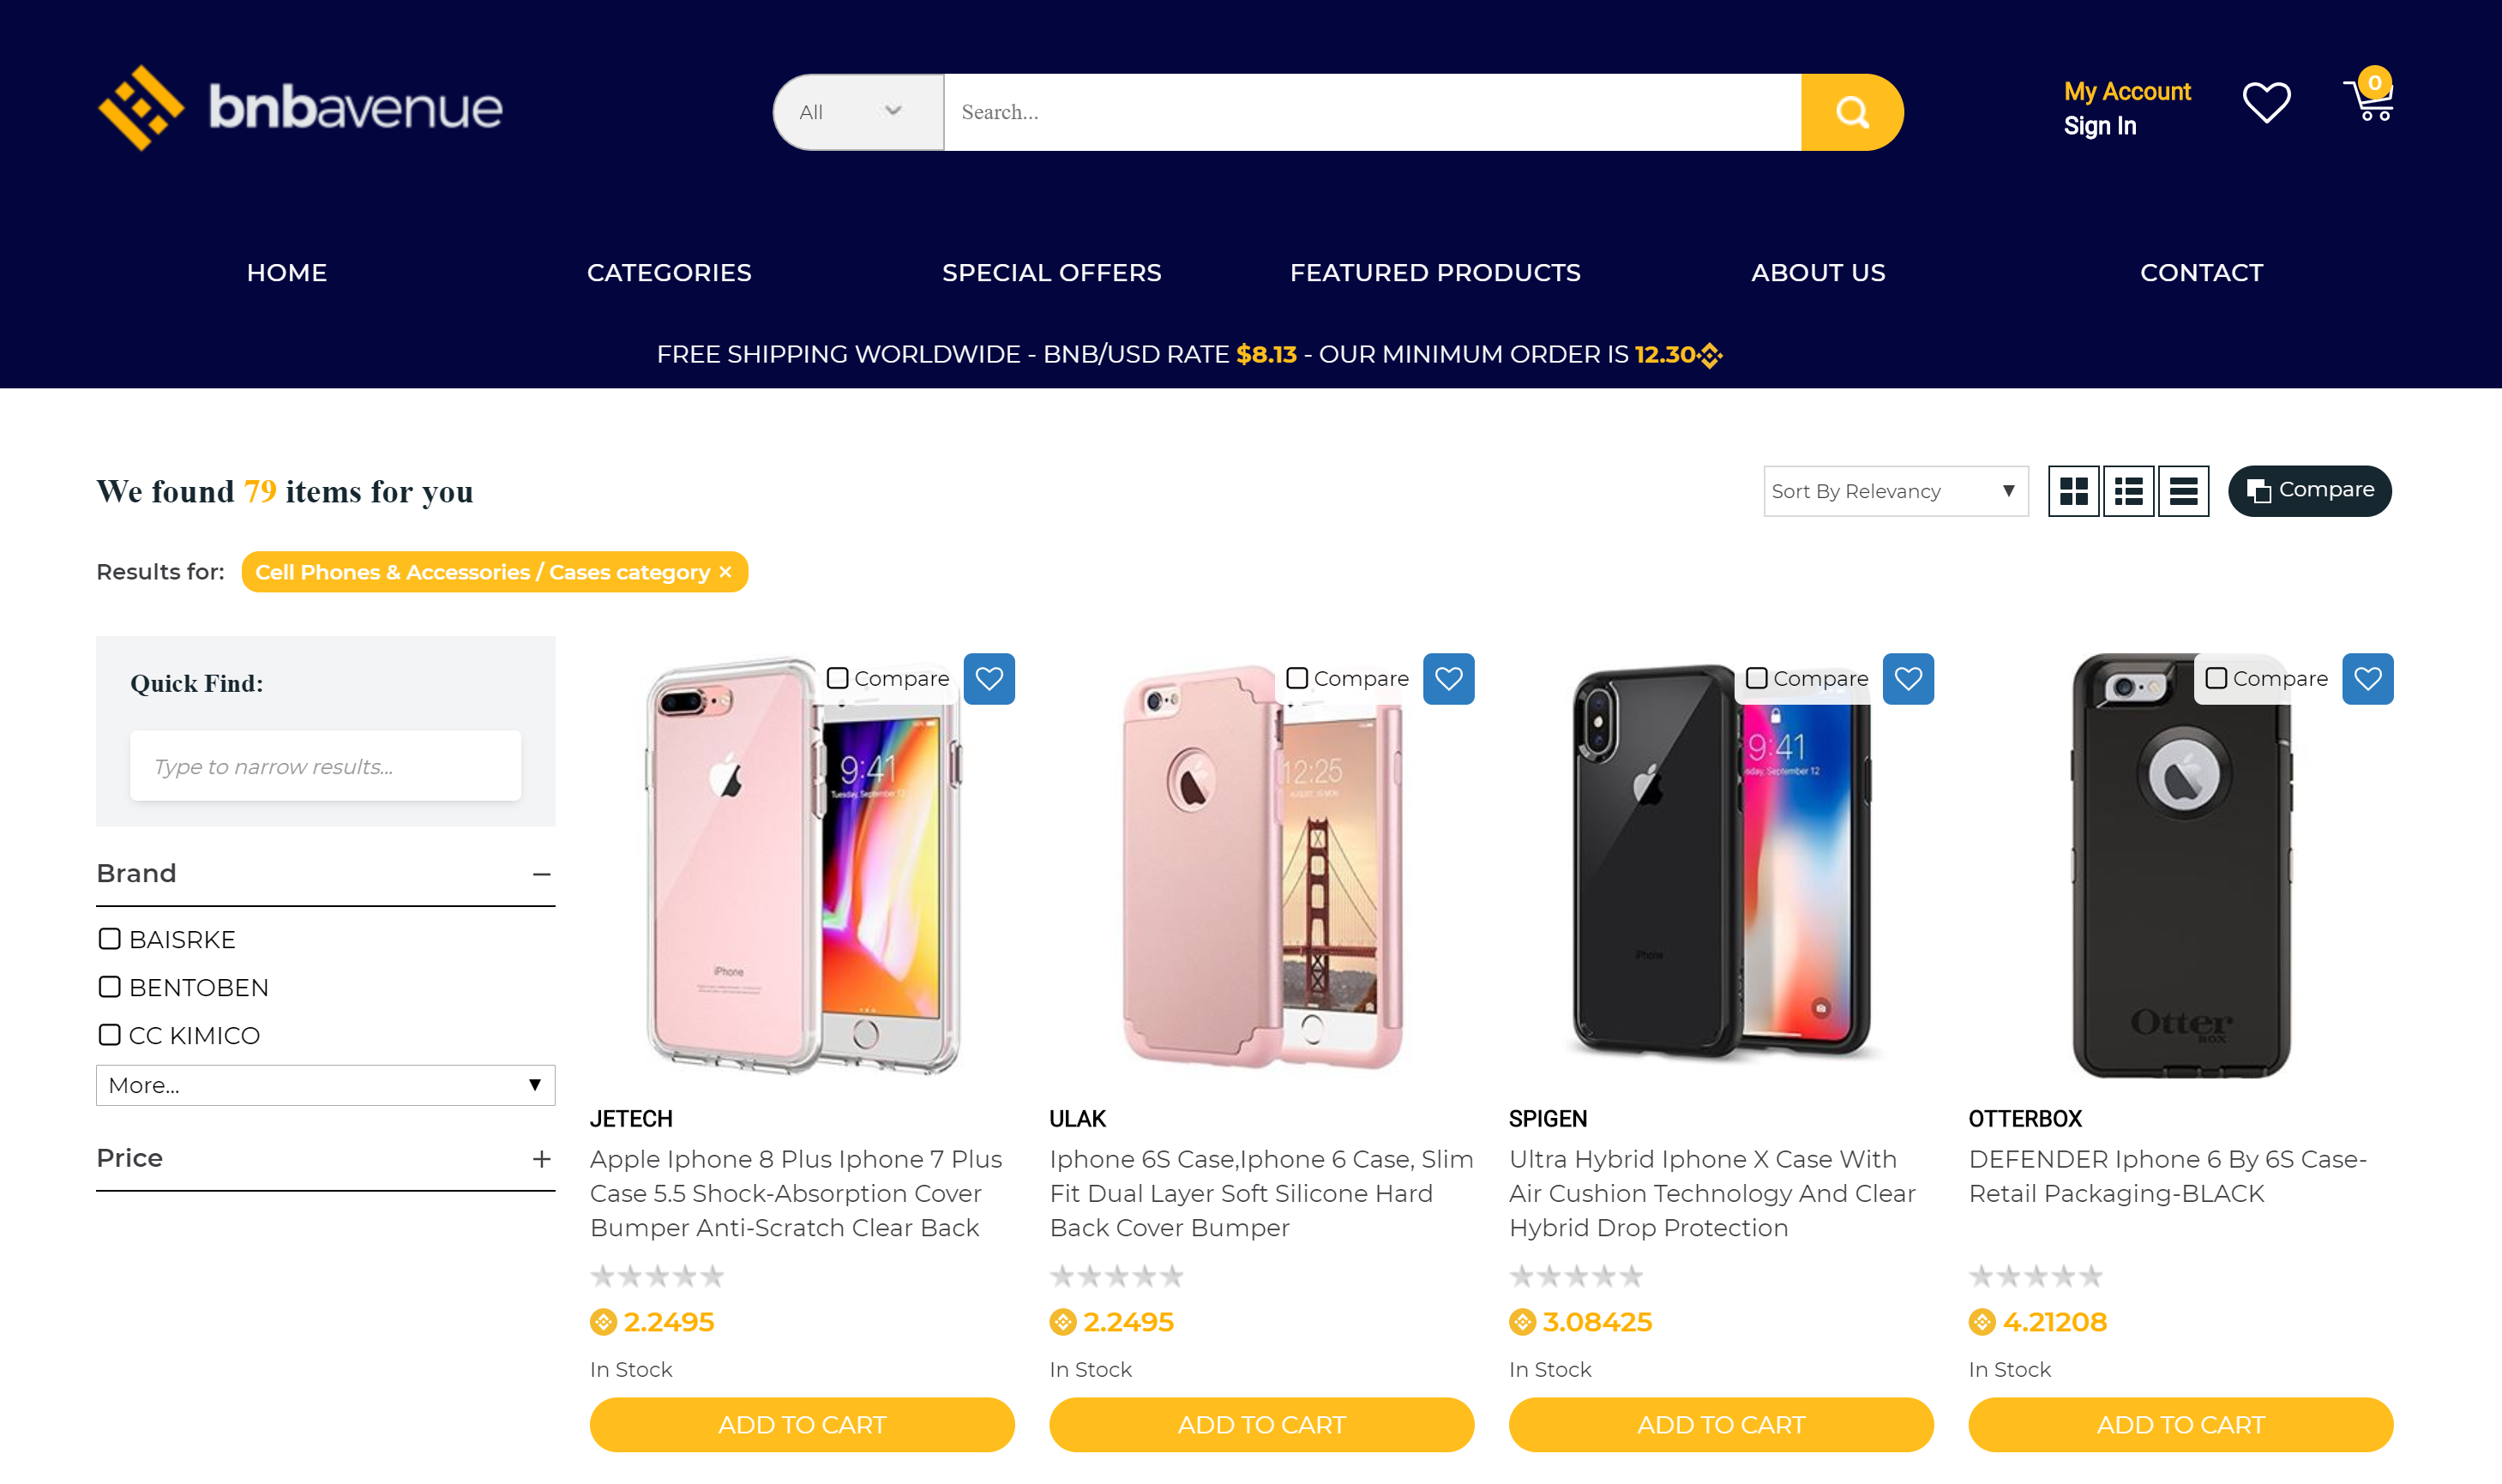The height and width of the screenshot is (1484, 2502).
Task: Switch to compact lines view icon
Action: [x=2183, y=491]
